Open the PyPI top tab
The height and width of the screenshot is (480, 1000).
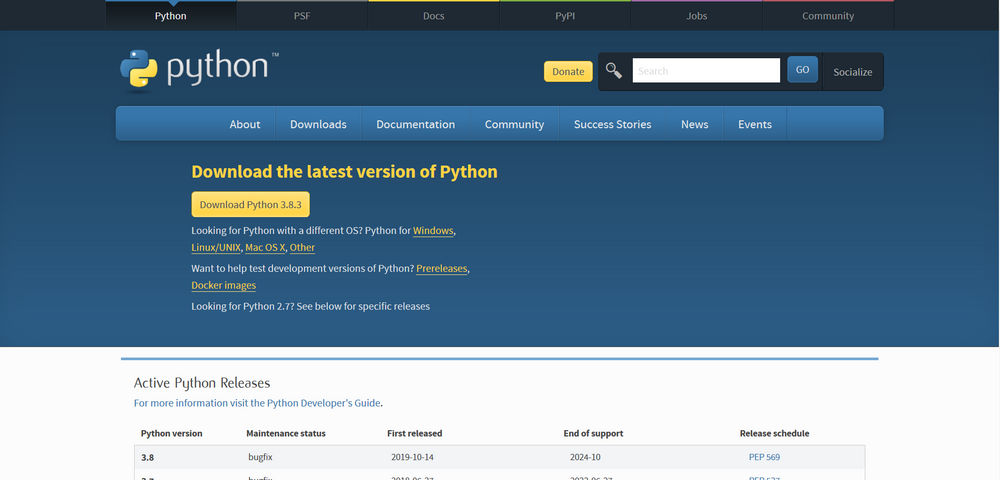coord(565,16)
